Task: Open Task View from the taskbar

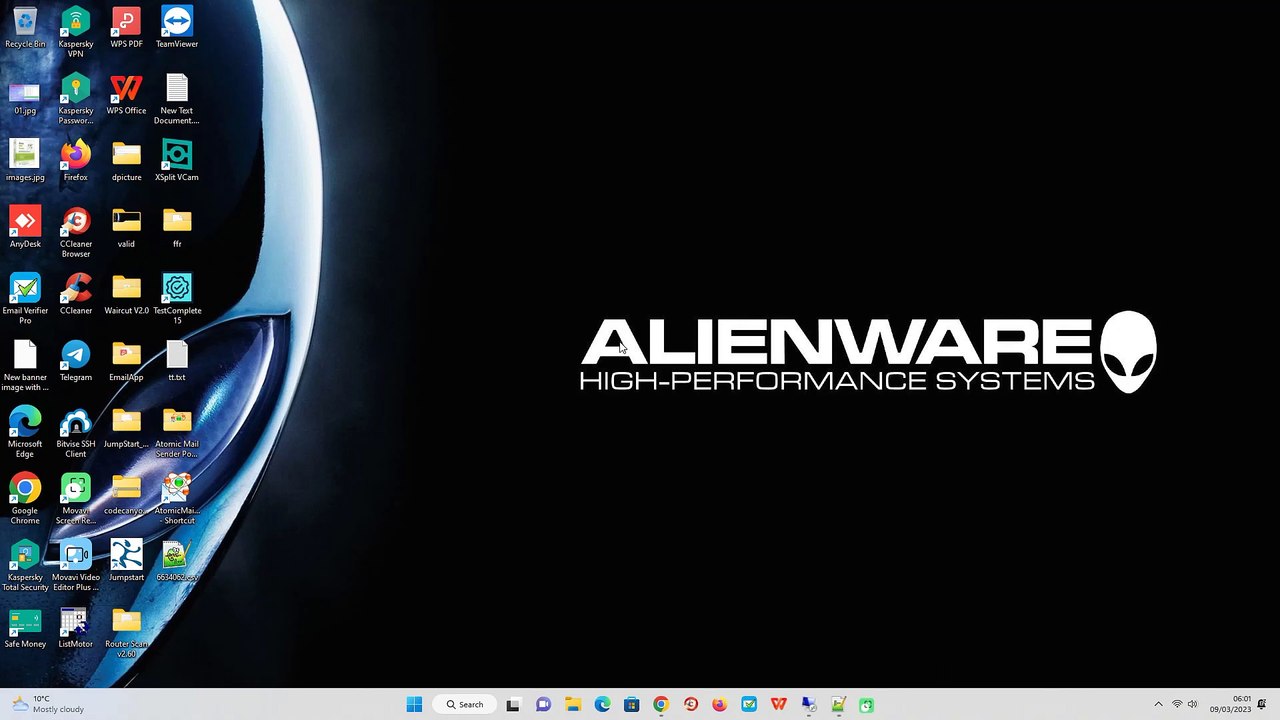Action: pyautogui.click(x=513, y=704)
